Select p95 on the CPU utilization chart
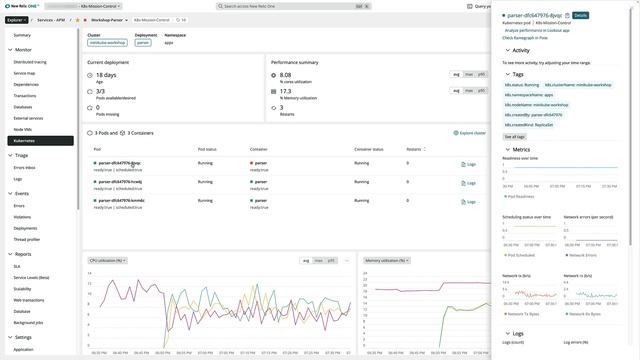 pos(331,260)
